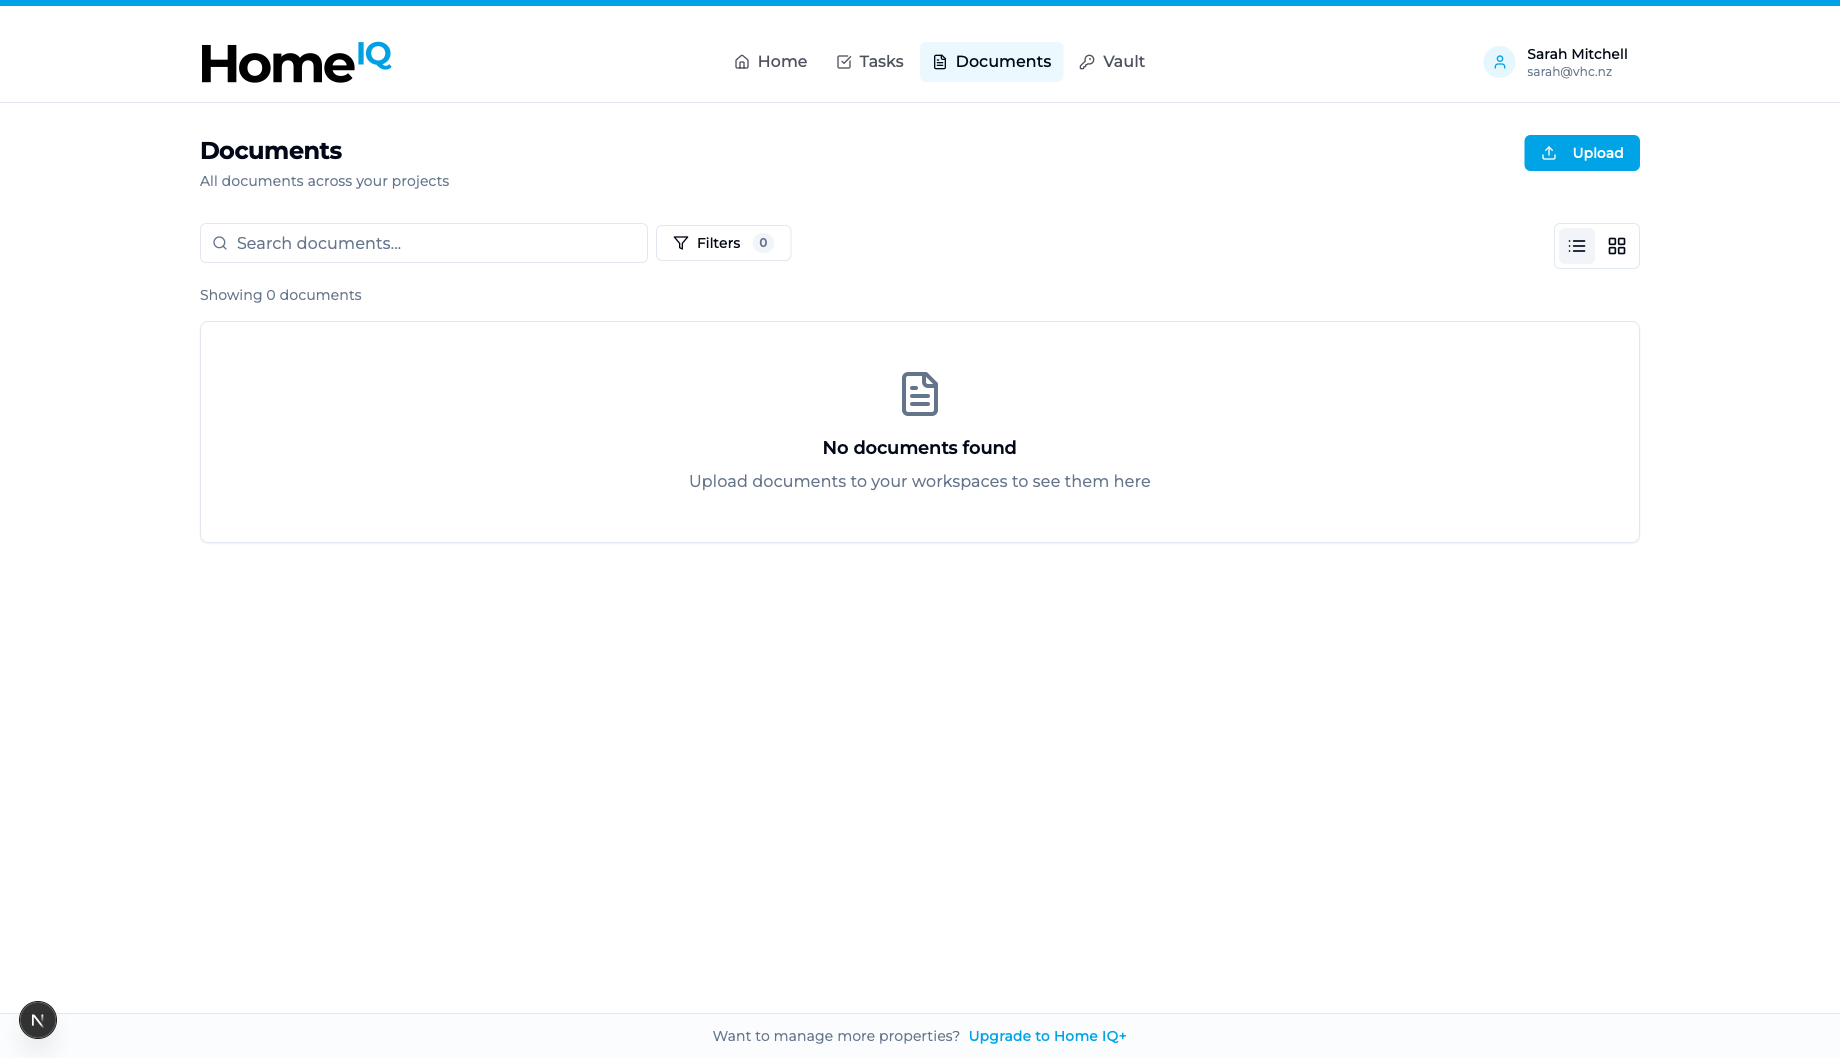Follow the Upgrade to Home IQ+ link
Image resolution: width=1840 pixels, height=1058 pixels.
coord(1047,1036)
